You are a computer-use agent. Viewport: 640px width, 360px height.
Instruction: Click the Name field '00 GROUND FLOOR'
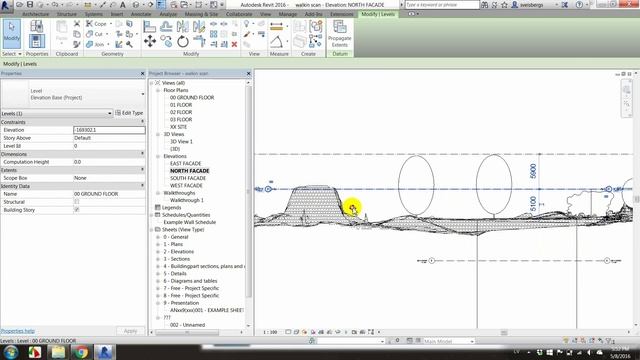pyautogui.click(x=109, y=194)
